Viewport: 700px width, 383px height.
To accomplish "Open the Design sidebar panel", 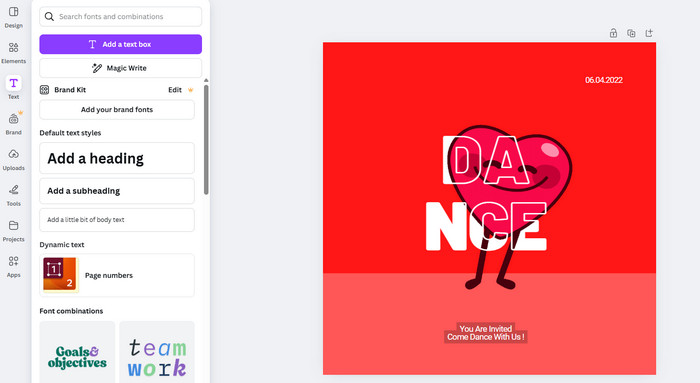I will [x=13, y=17].
